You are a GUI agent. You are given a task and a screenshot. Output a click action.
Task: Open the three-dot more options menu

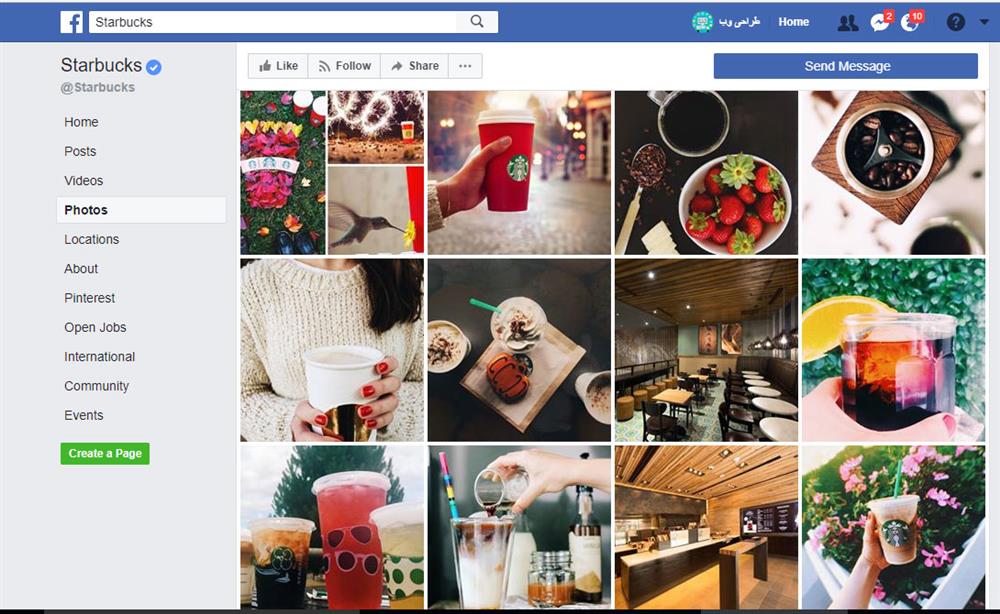[465, 66]
